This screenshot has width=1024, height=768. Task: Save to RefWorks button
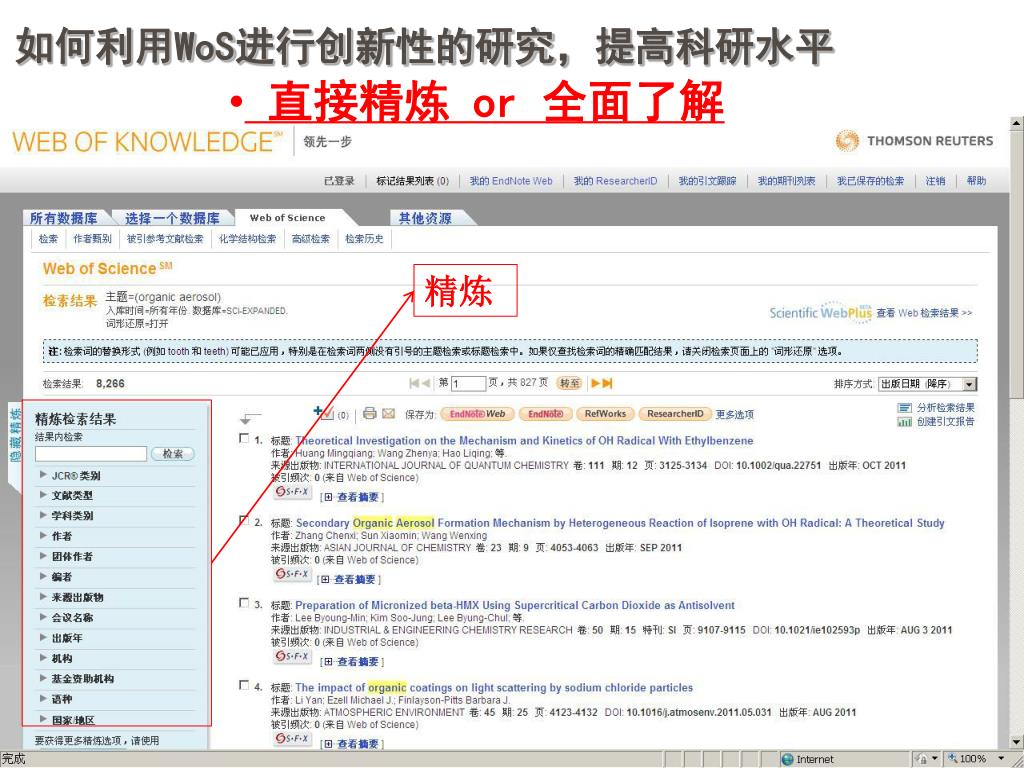[605, 414]
